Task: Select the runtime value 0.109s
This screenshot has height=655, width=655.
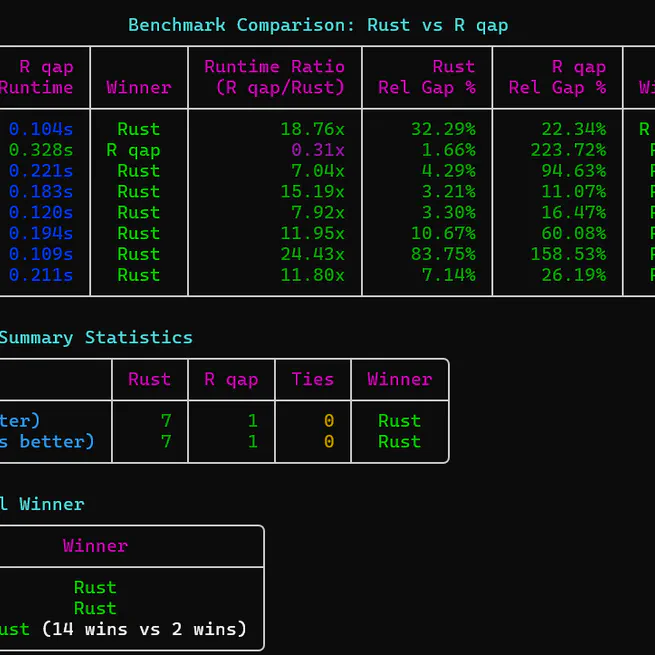Action: pos(41,254)
